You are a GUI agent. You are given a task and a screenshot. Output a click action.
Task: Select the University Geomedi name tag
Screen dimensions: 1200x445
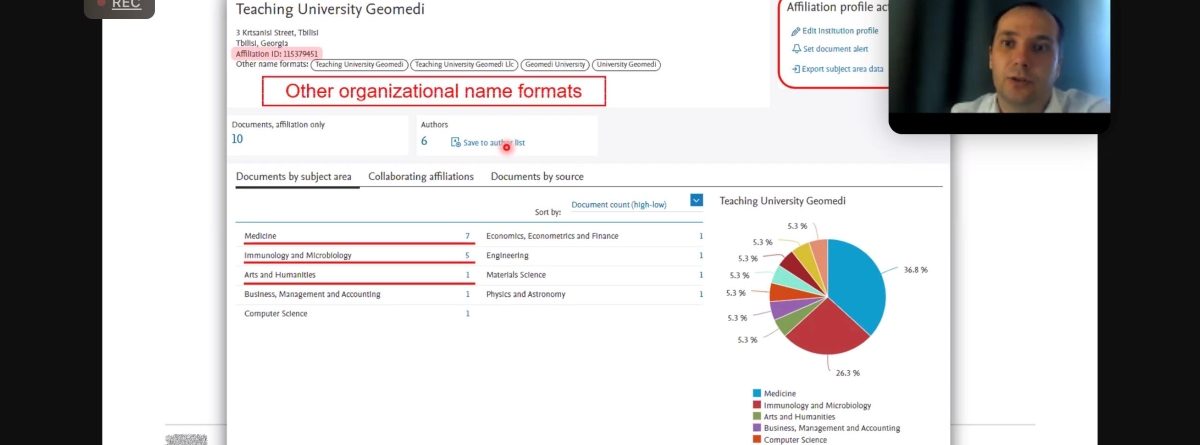626,65
